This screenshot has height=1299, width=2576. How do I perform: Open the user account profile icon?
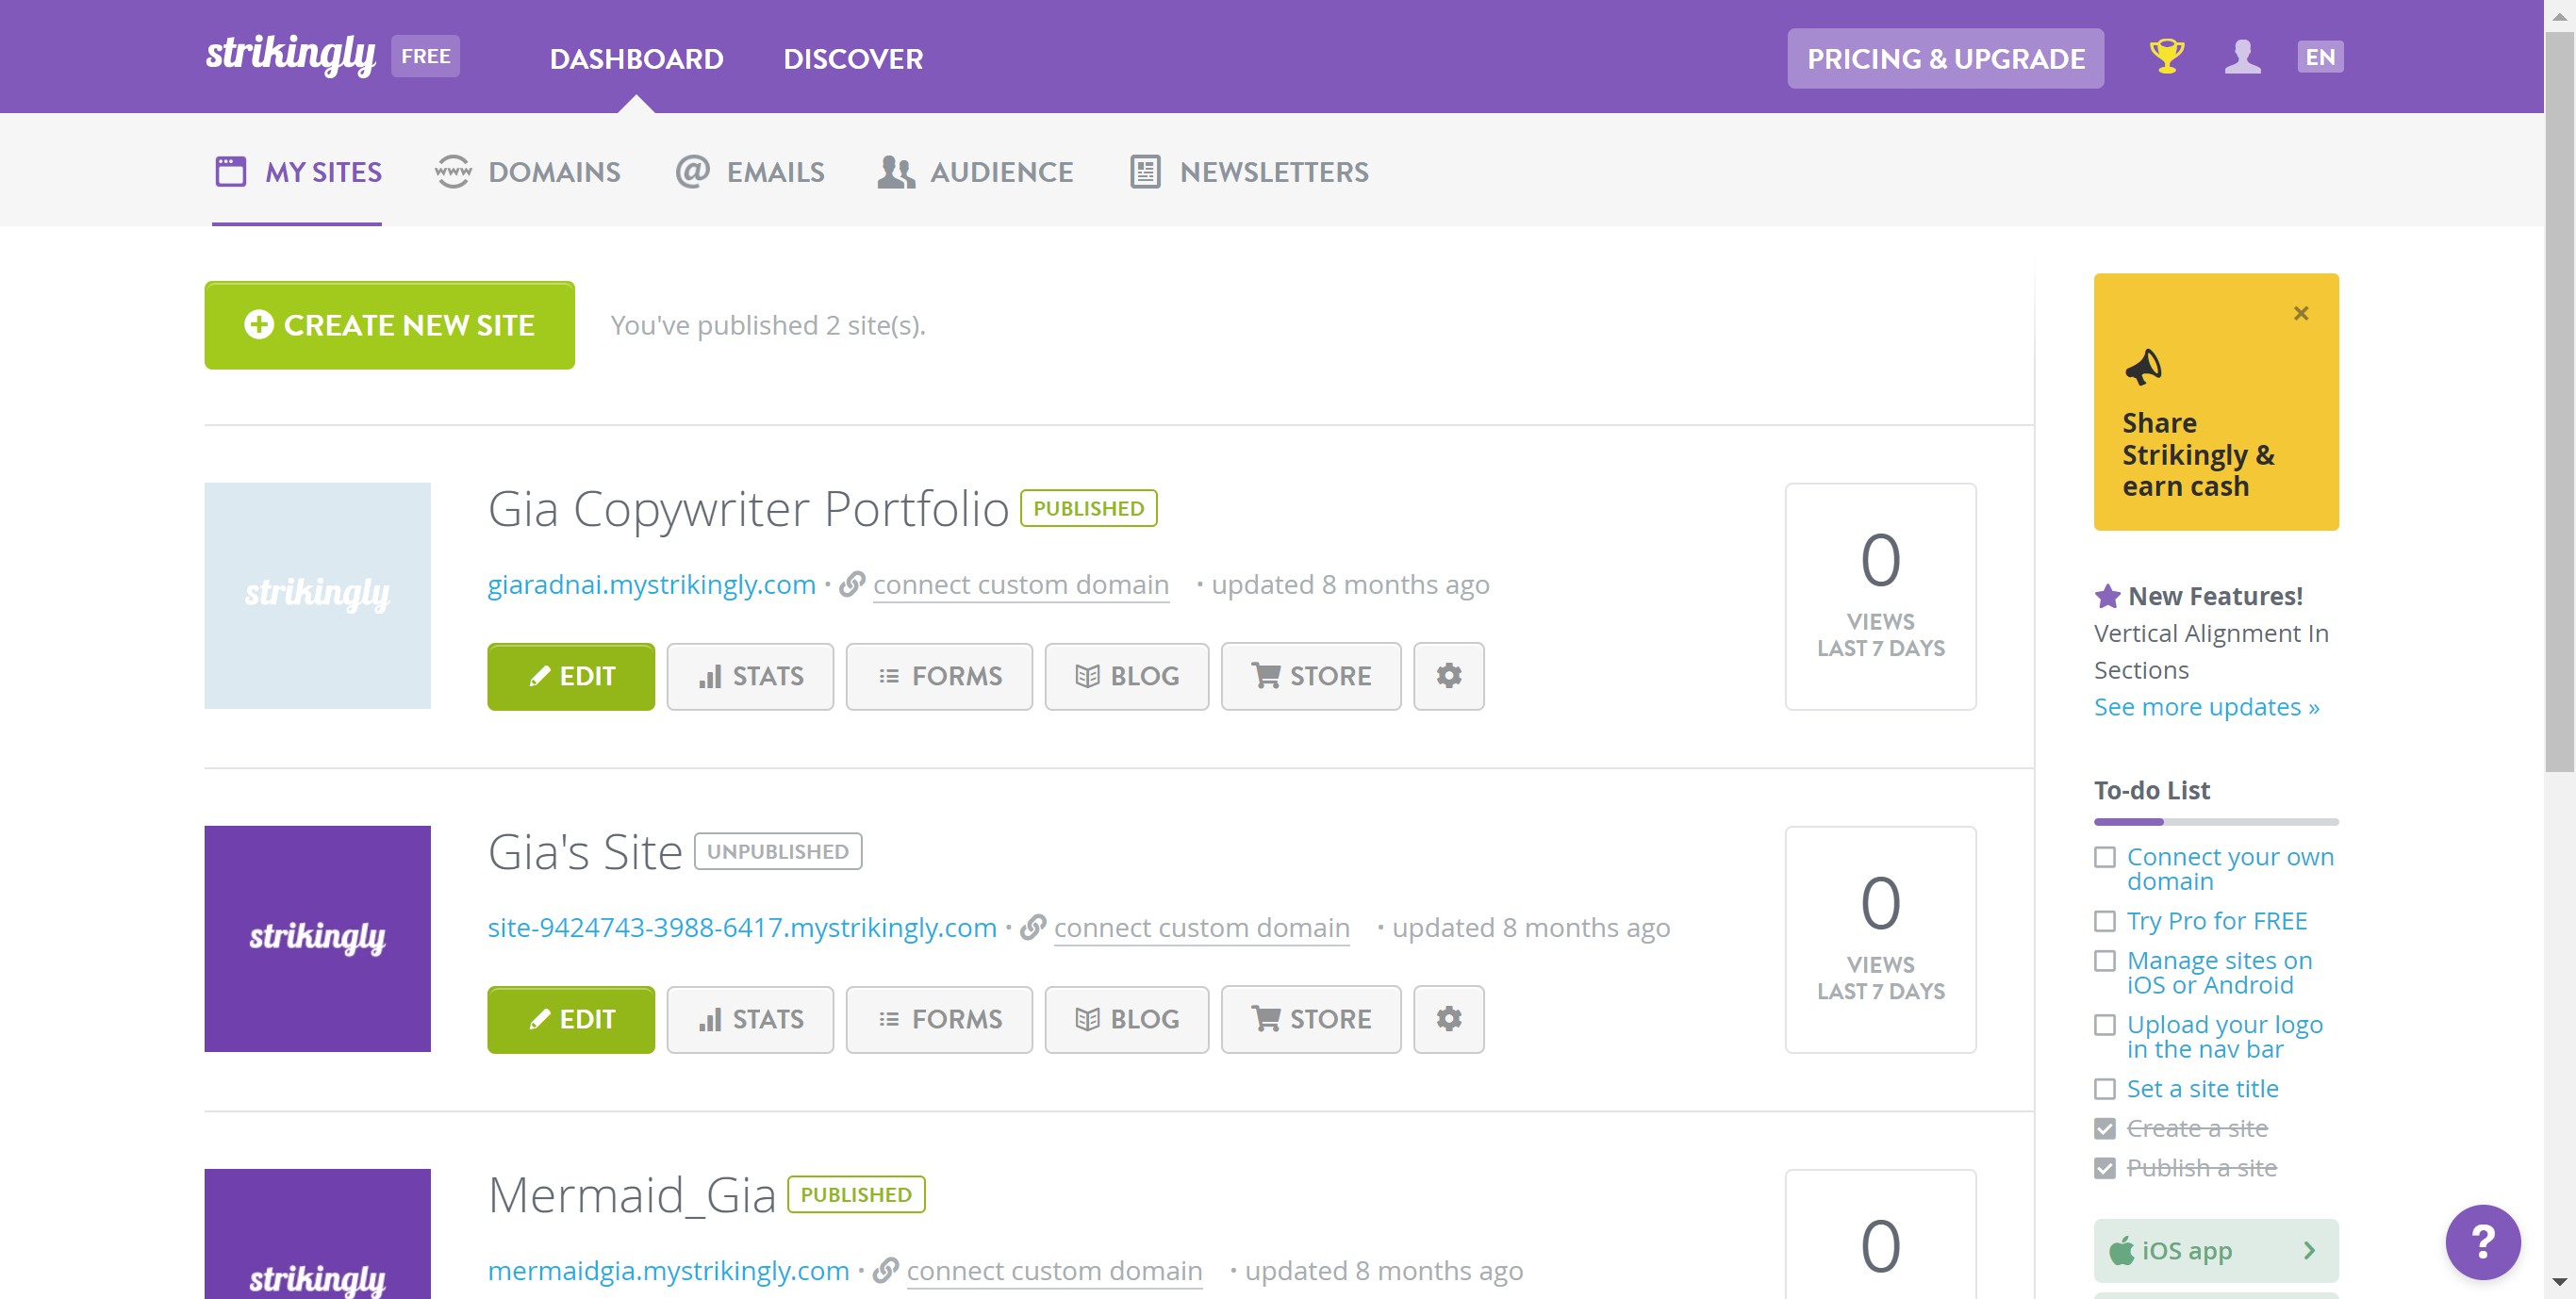point(2242,57)
